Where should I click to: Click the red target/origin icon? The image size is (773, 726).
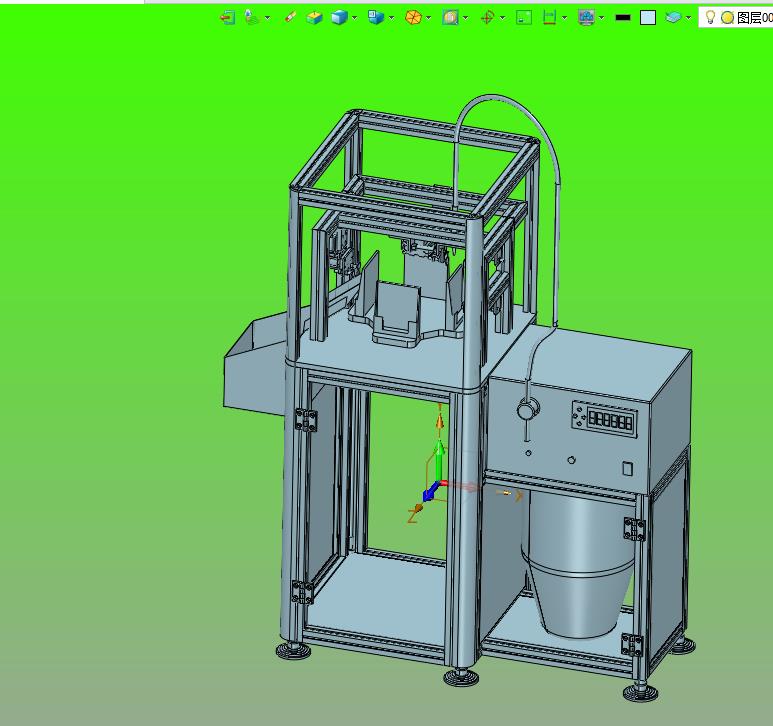click(x=487, y=18)
